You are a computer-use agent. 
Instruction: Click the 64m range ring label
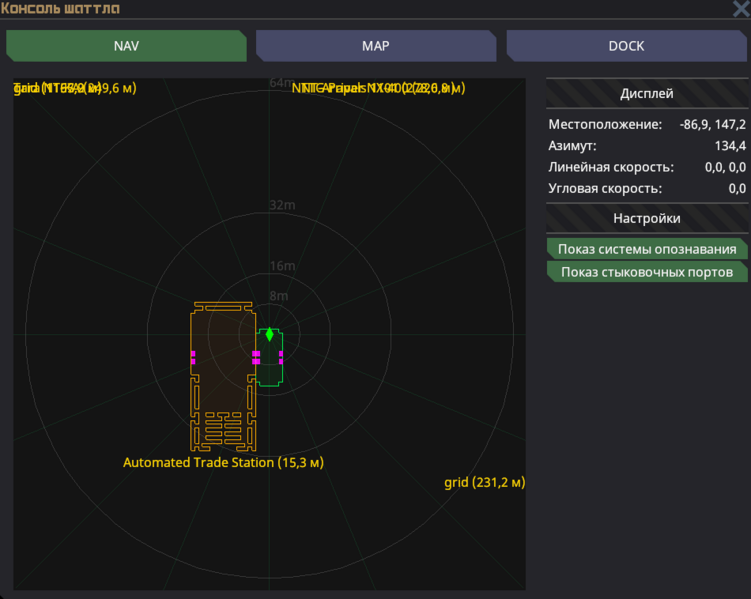281,83
